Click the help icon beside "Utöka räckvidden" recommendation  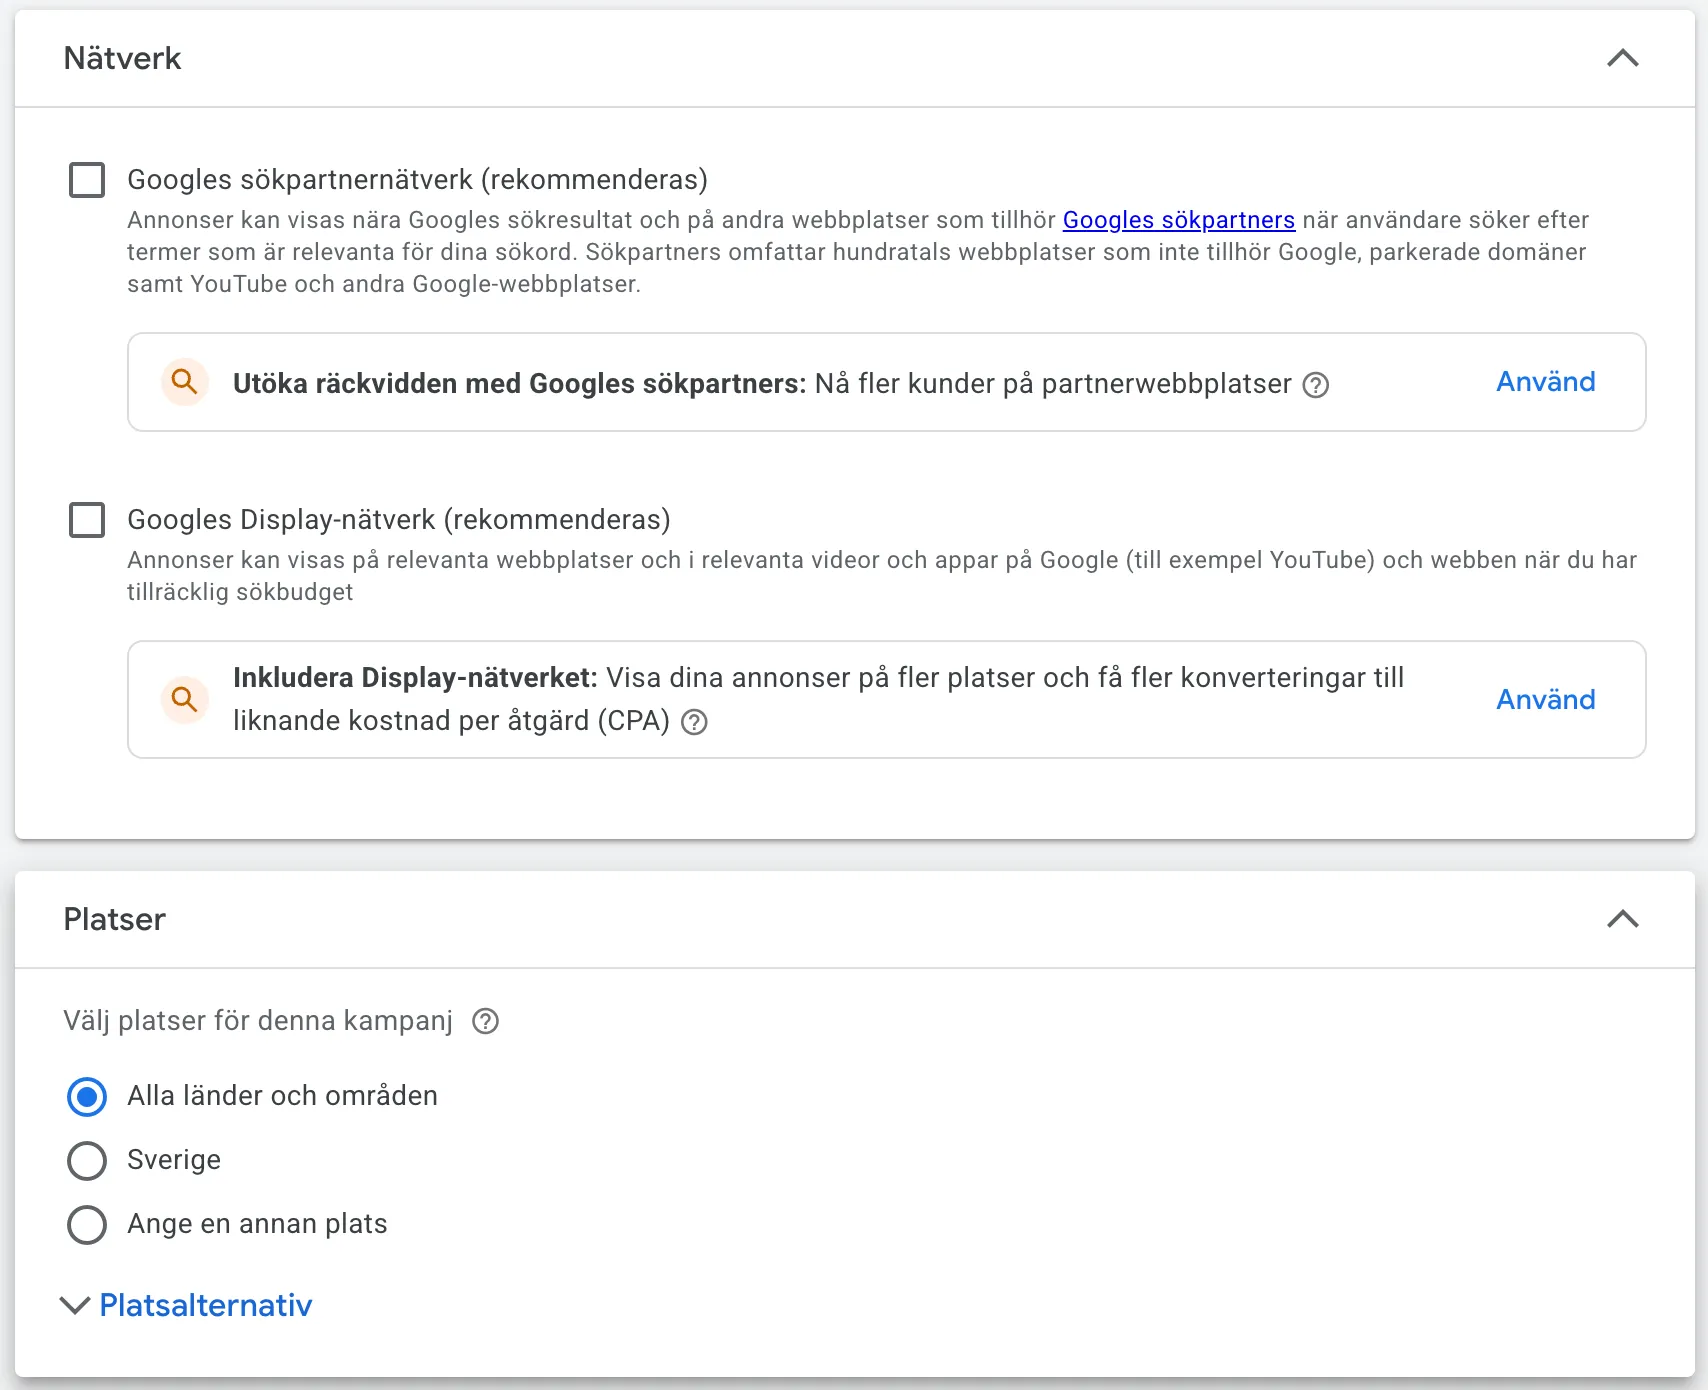(x=1317, y=384)
